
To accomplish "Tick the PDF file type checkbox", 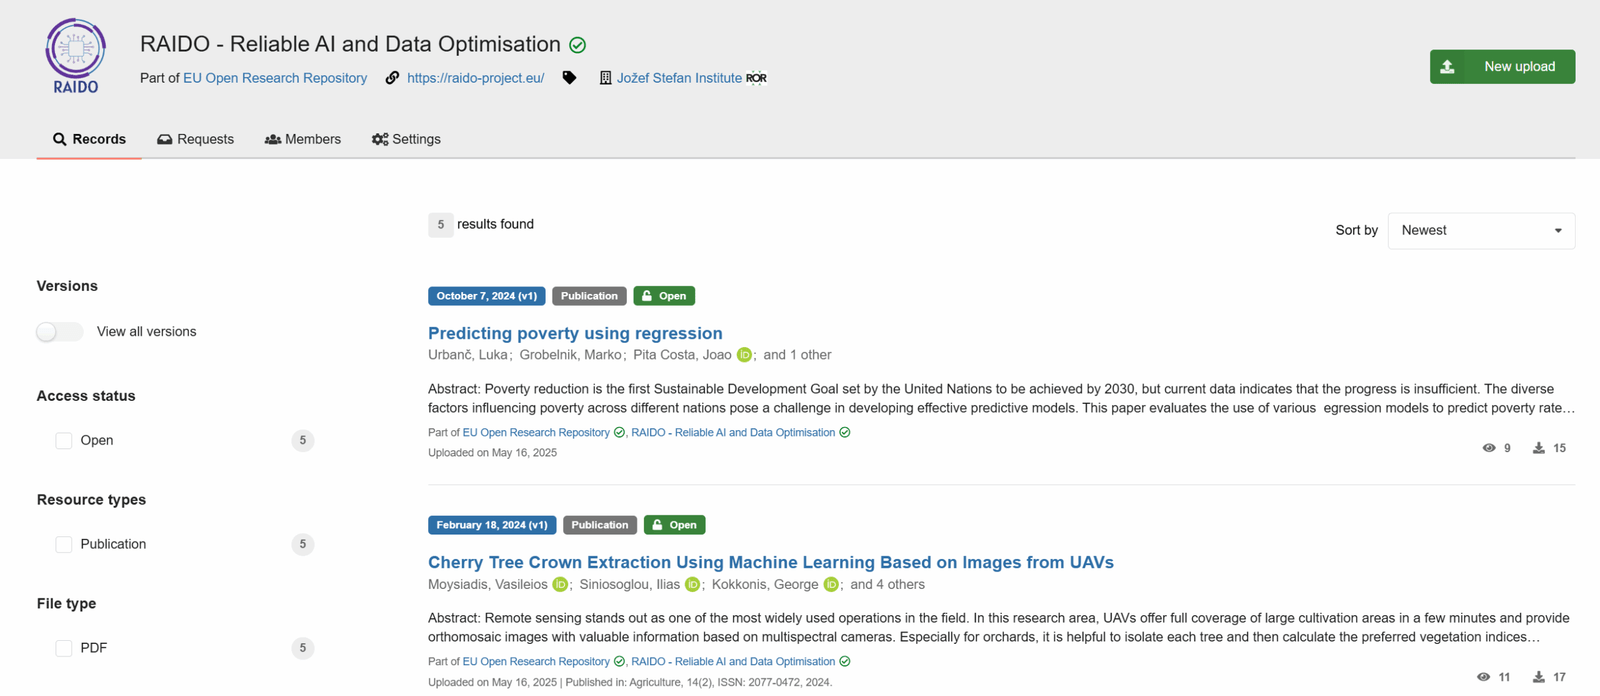I will pyautogui.click(x=64, y=649).
